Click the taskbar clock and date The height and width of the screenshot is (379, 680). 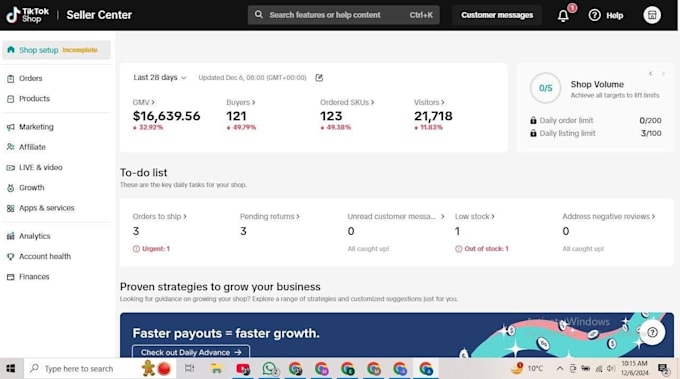tap(634, 368)
